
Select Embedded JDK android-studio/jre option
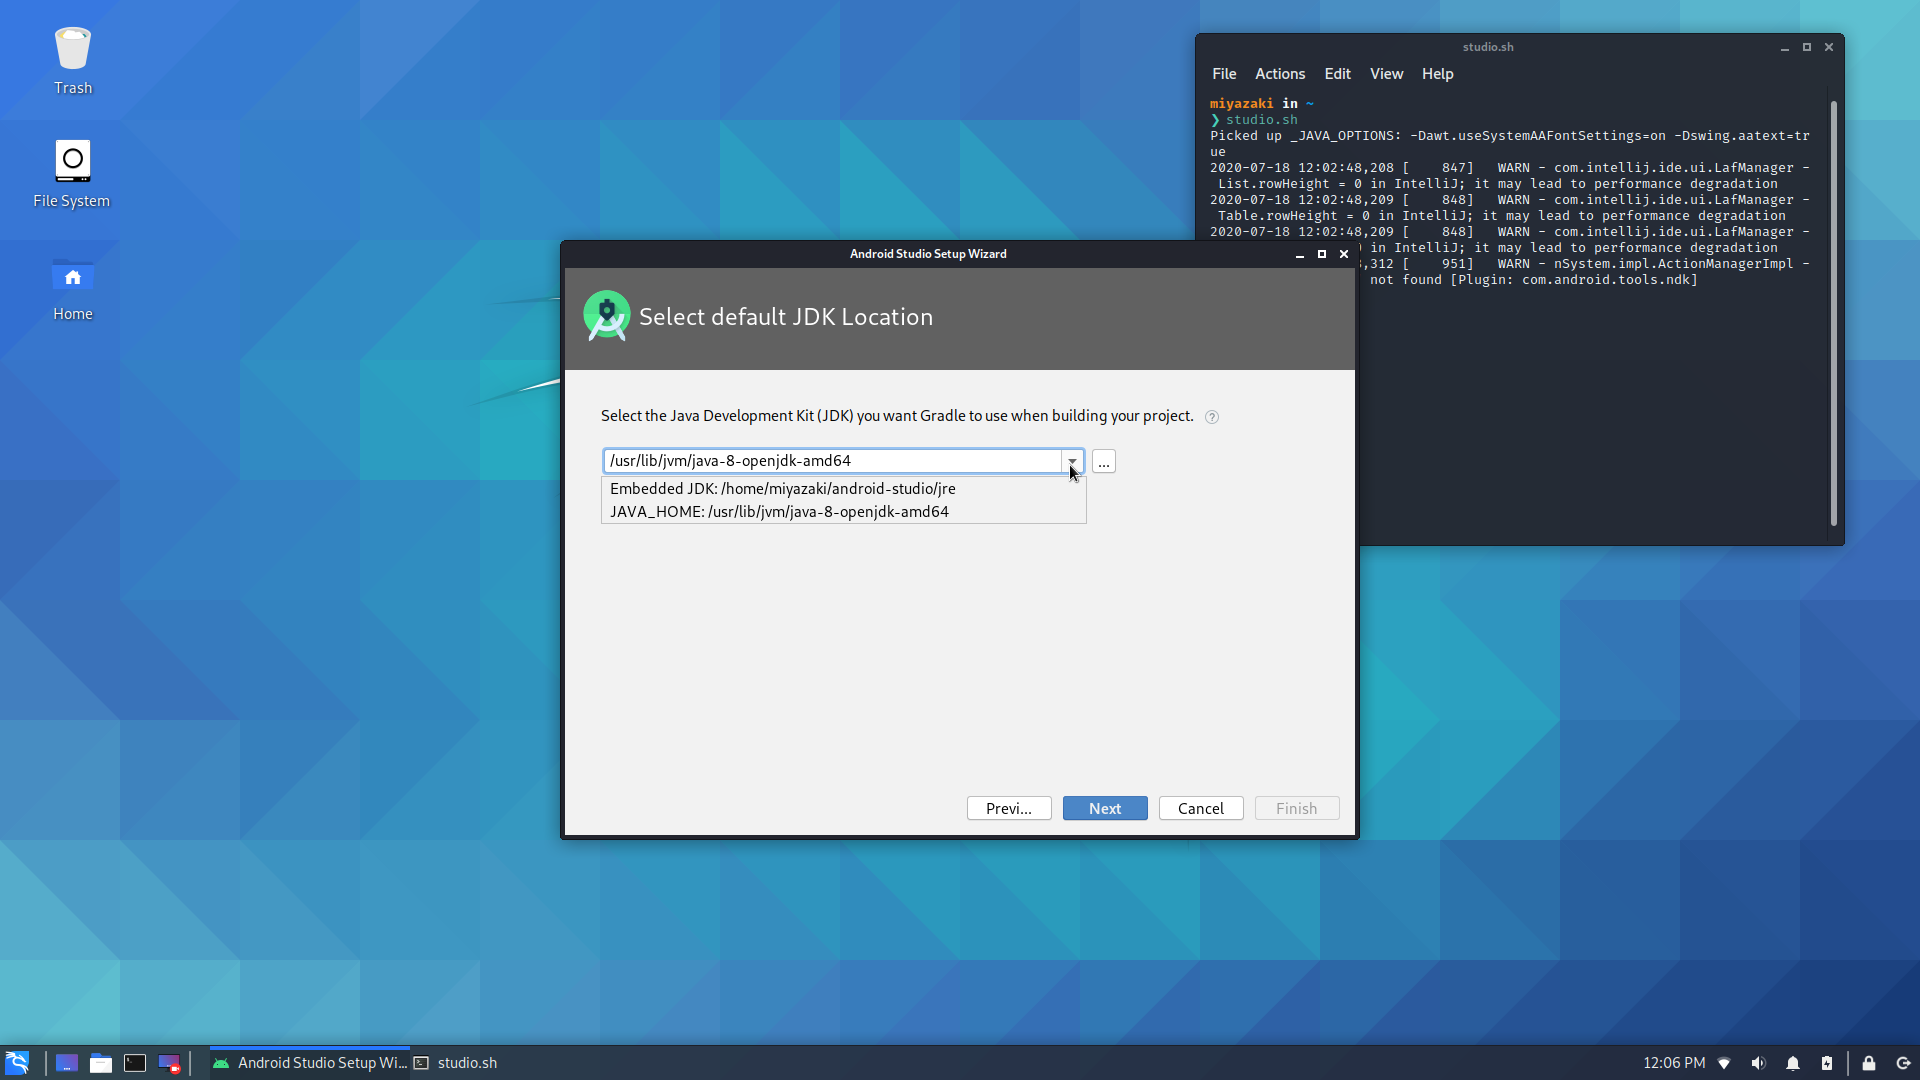782,489
